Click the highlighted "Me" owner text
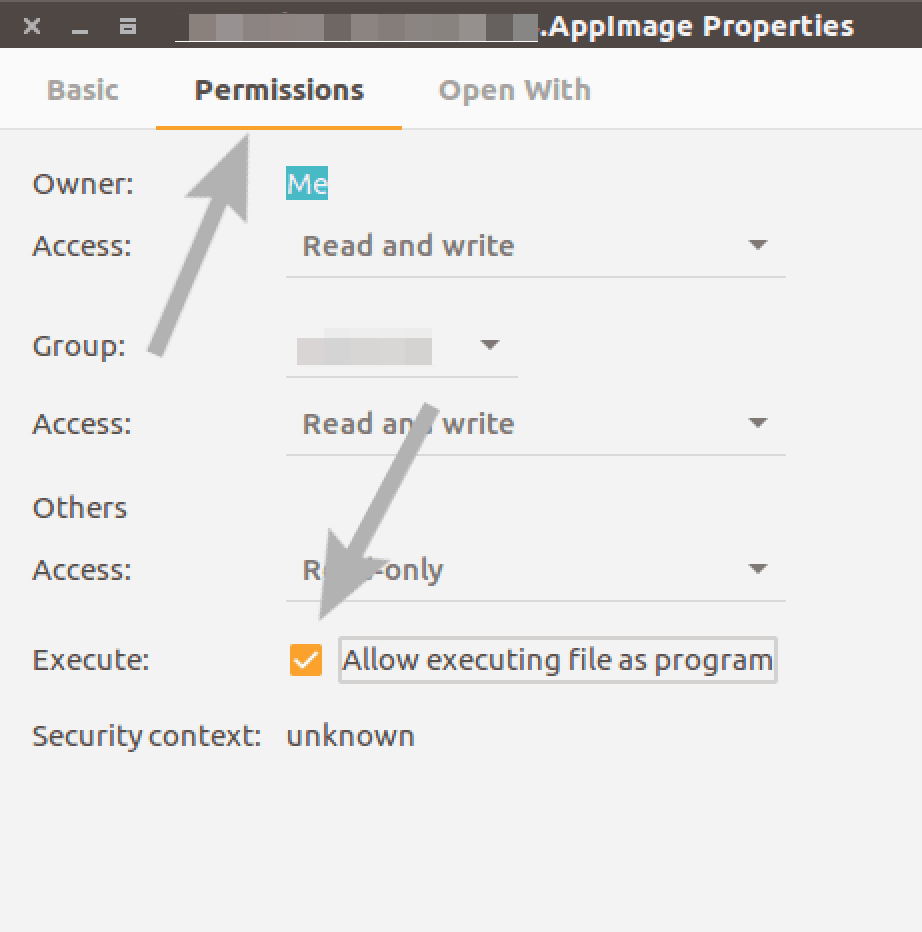This screenshot has height=932, width=922. [307, 183]
